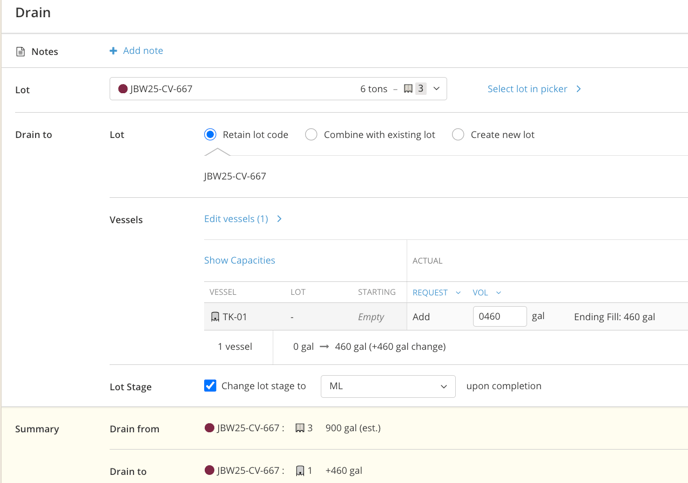Uncheck the Change lot stage to checkbox
This screenshot has width=688, height=483.
click(x=210, y=386)
